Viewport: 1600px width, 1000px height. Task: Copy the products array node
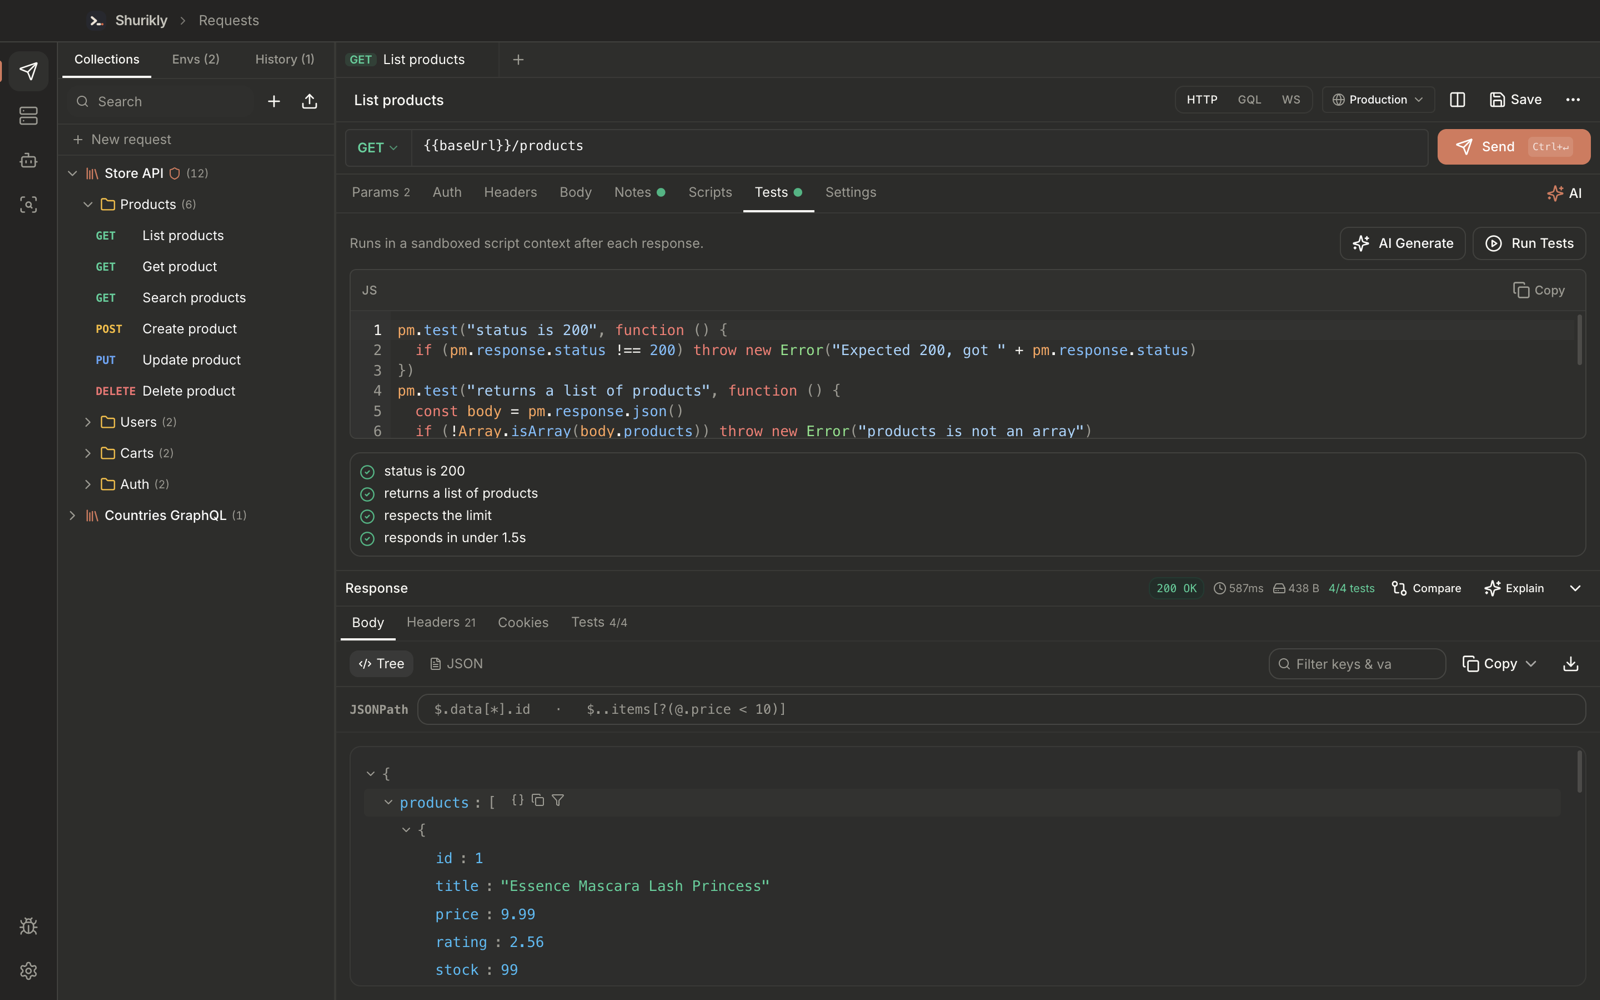(538, 800)
